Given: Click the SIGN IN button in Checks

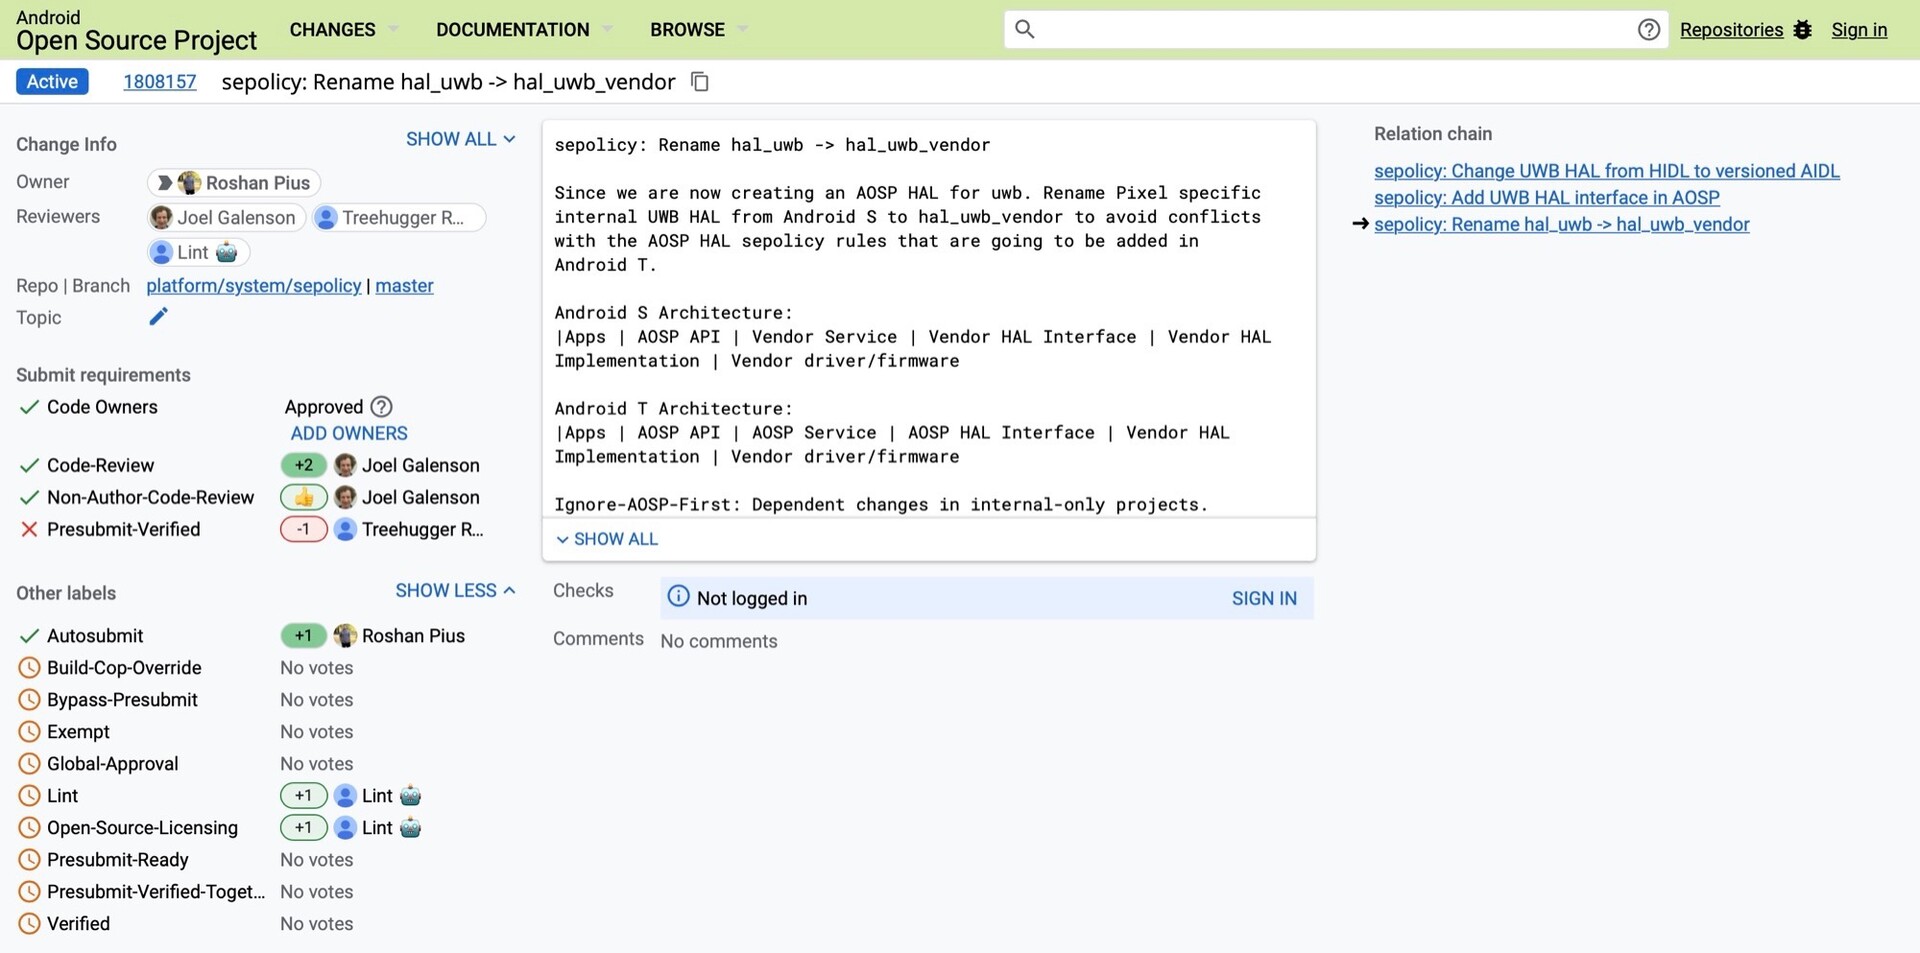Looking at the screenshot, I should (x=1263, y=598).
